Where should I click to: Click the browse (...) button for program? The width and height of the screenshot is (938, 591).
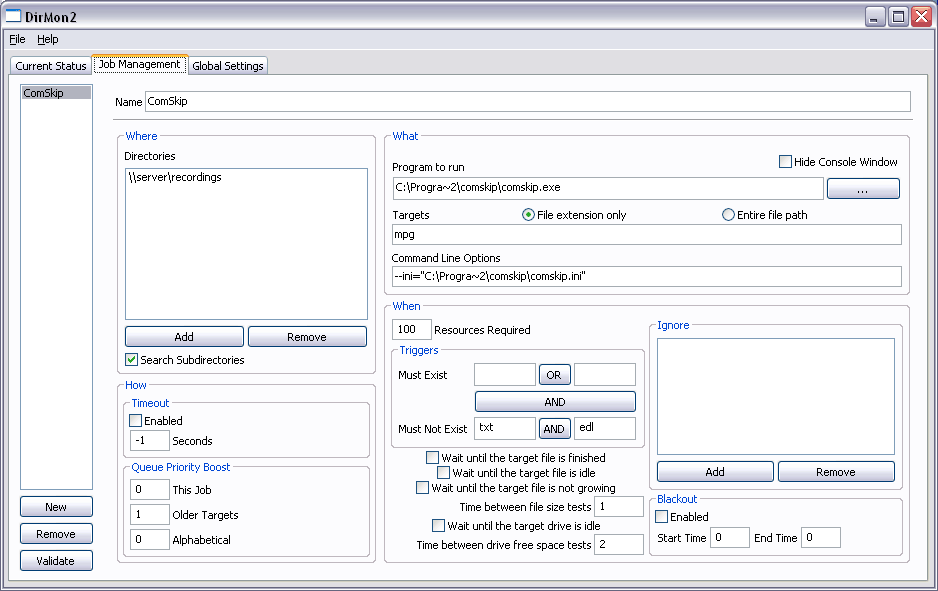tap(862, 188)
